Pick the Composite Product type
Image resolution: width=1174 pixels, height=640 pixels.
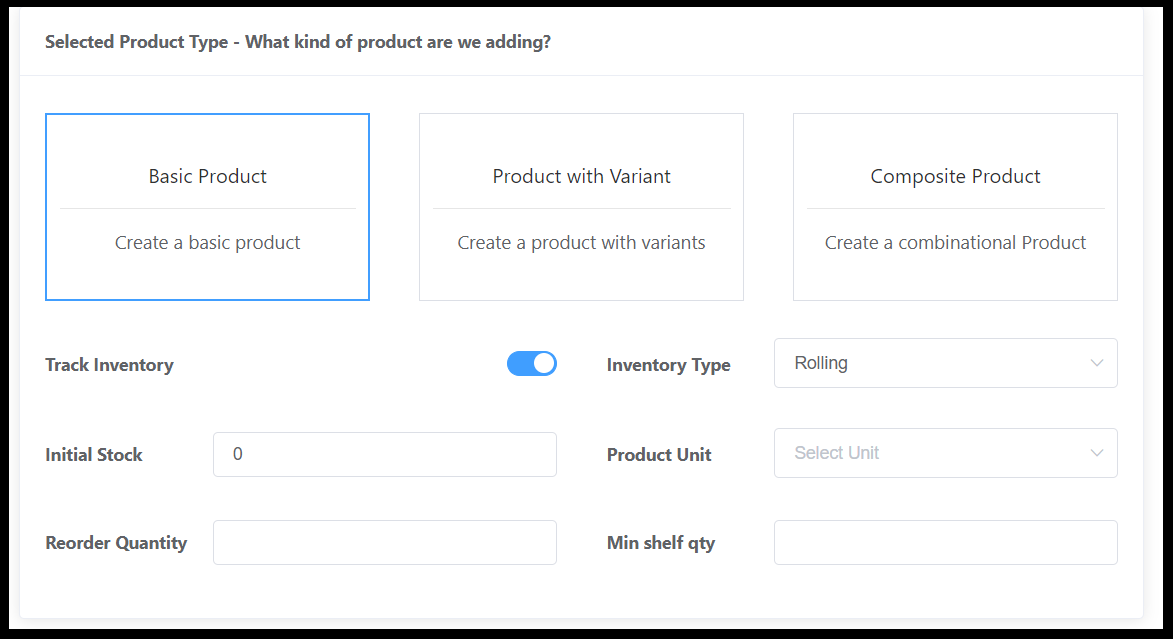pyautogui.click(x=954, y=207)
